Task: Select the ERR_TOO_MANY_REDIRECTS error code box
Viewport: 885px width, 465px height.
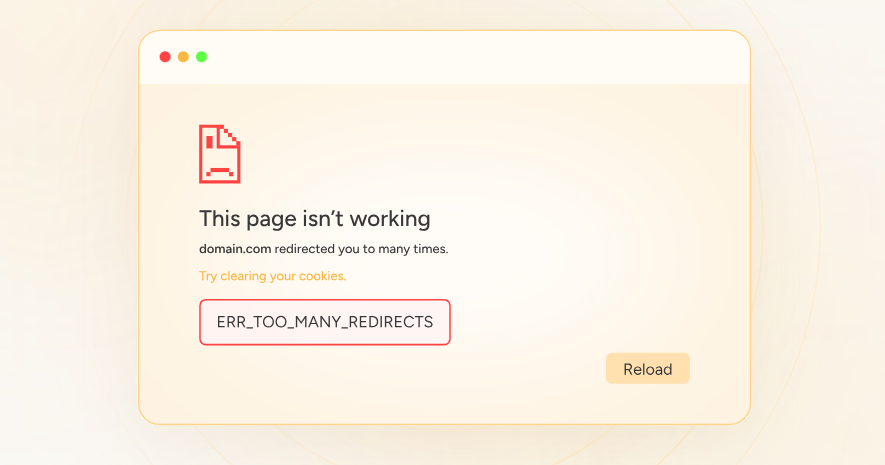Action: (324, 322)
